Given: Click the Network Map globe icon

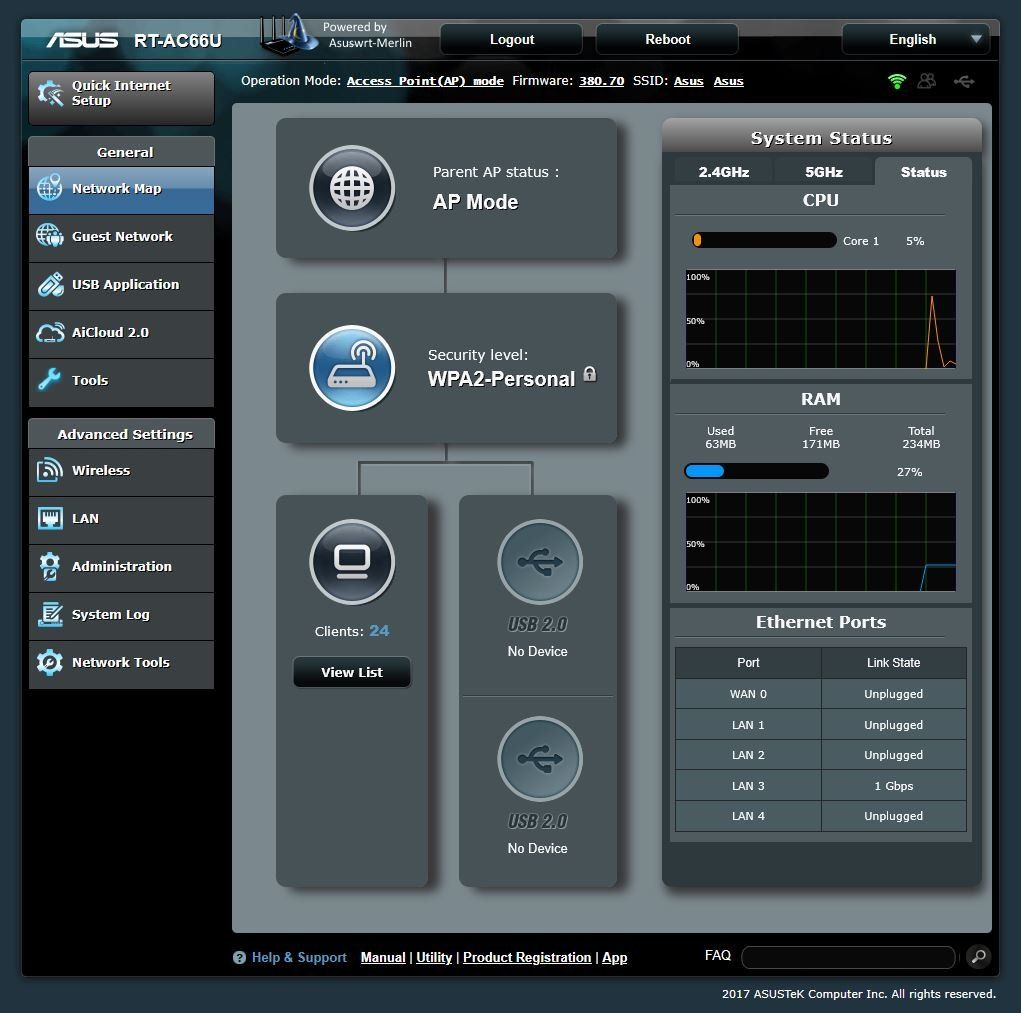Looking at the screenshot, I should click(x=49, y=187).
